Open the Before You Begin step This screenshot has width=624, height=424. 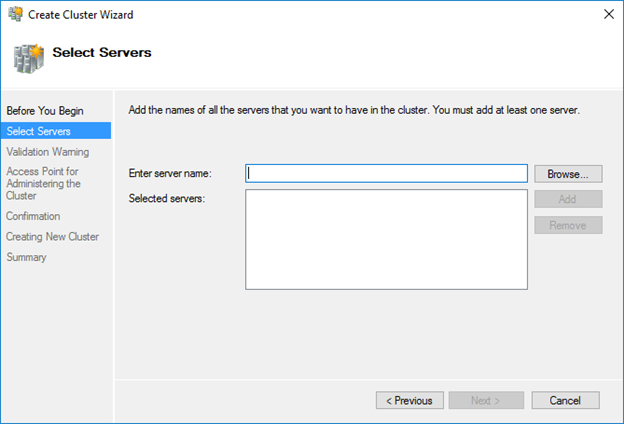pos(45,111)
